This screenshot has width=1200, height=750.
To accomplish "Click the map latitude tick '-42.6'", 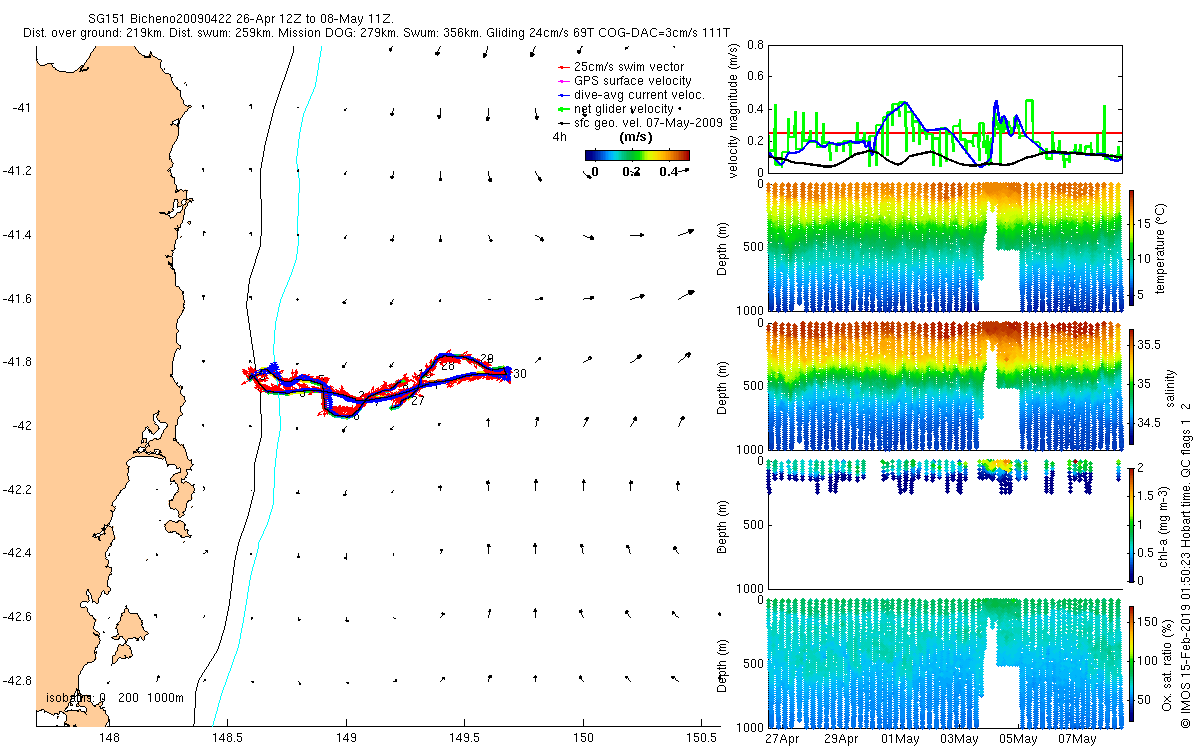I will pyautogui.click(x=17, y=617).
